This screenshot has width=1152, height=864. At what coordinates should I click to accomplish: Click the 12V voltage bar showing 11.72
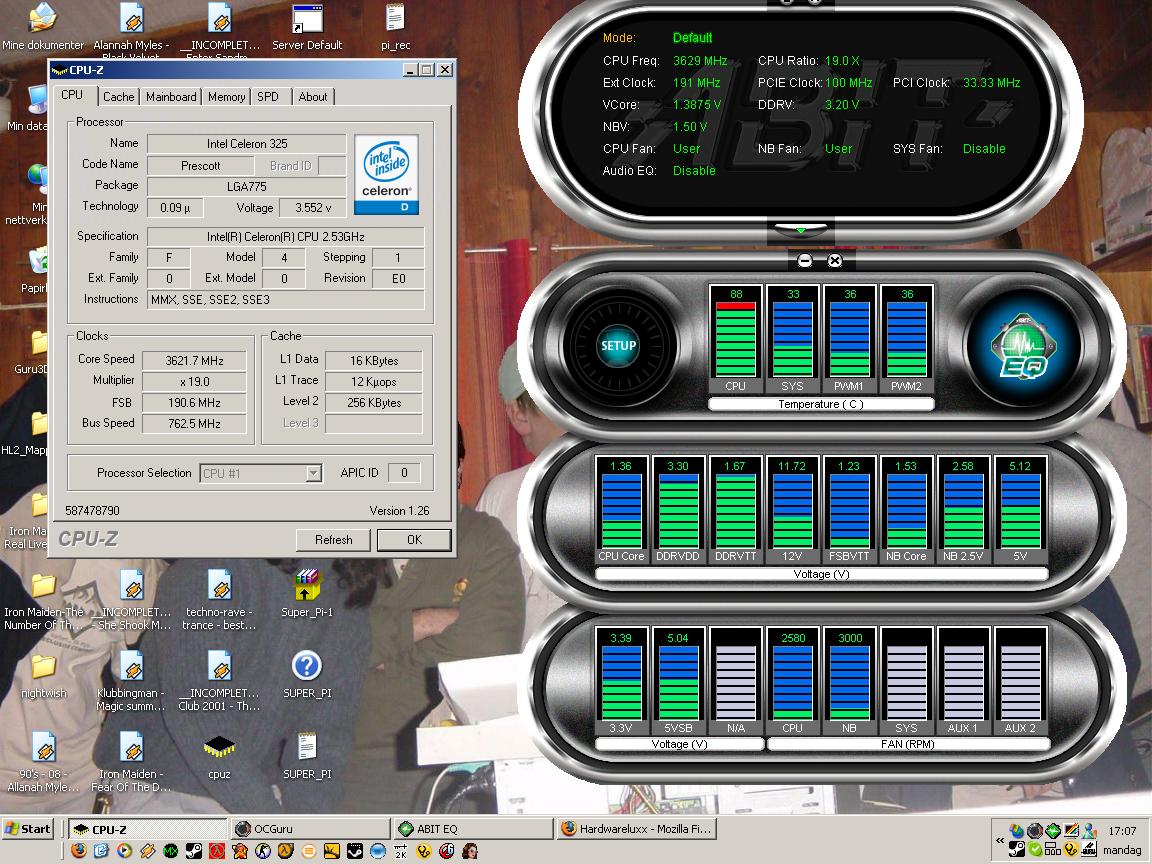(x=793, y=511)
